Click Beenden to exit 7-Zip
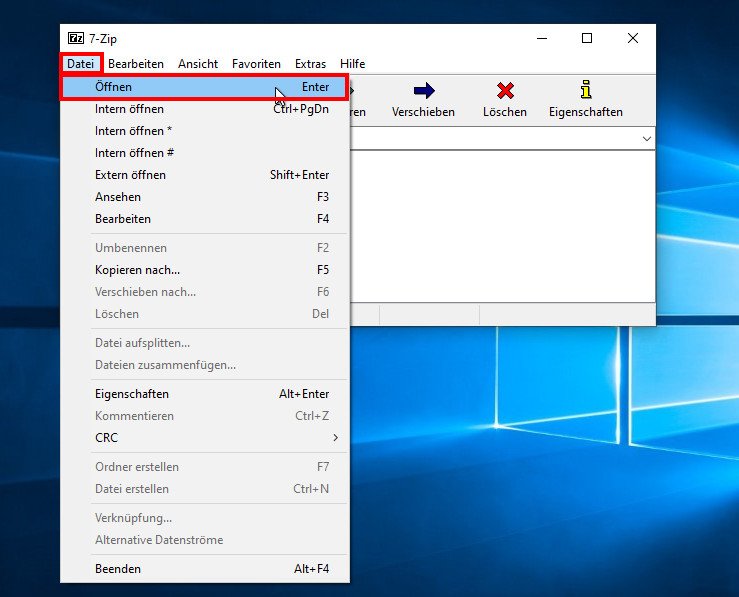Viewport: 739px width, 597px height. pyautogui.click(x=118, y=569)
